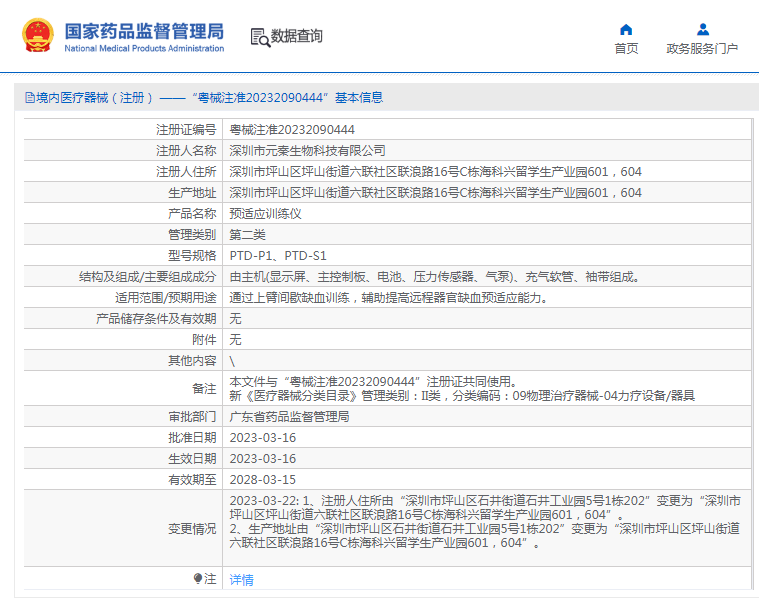This screenshot has width=759, height=602.
Task: Click the national emblem logo
Action: click(38, 36)
